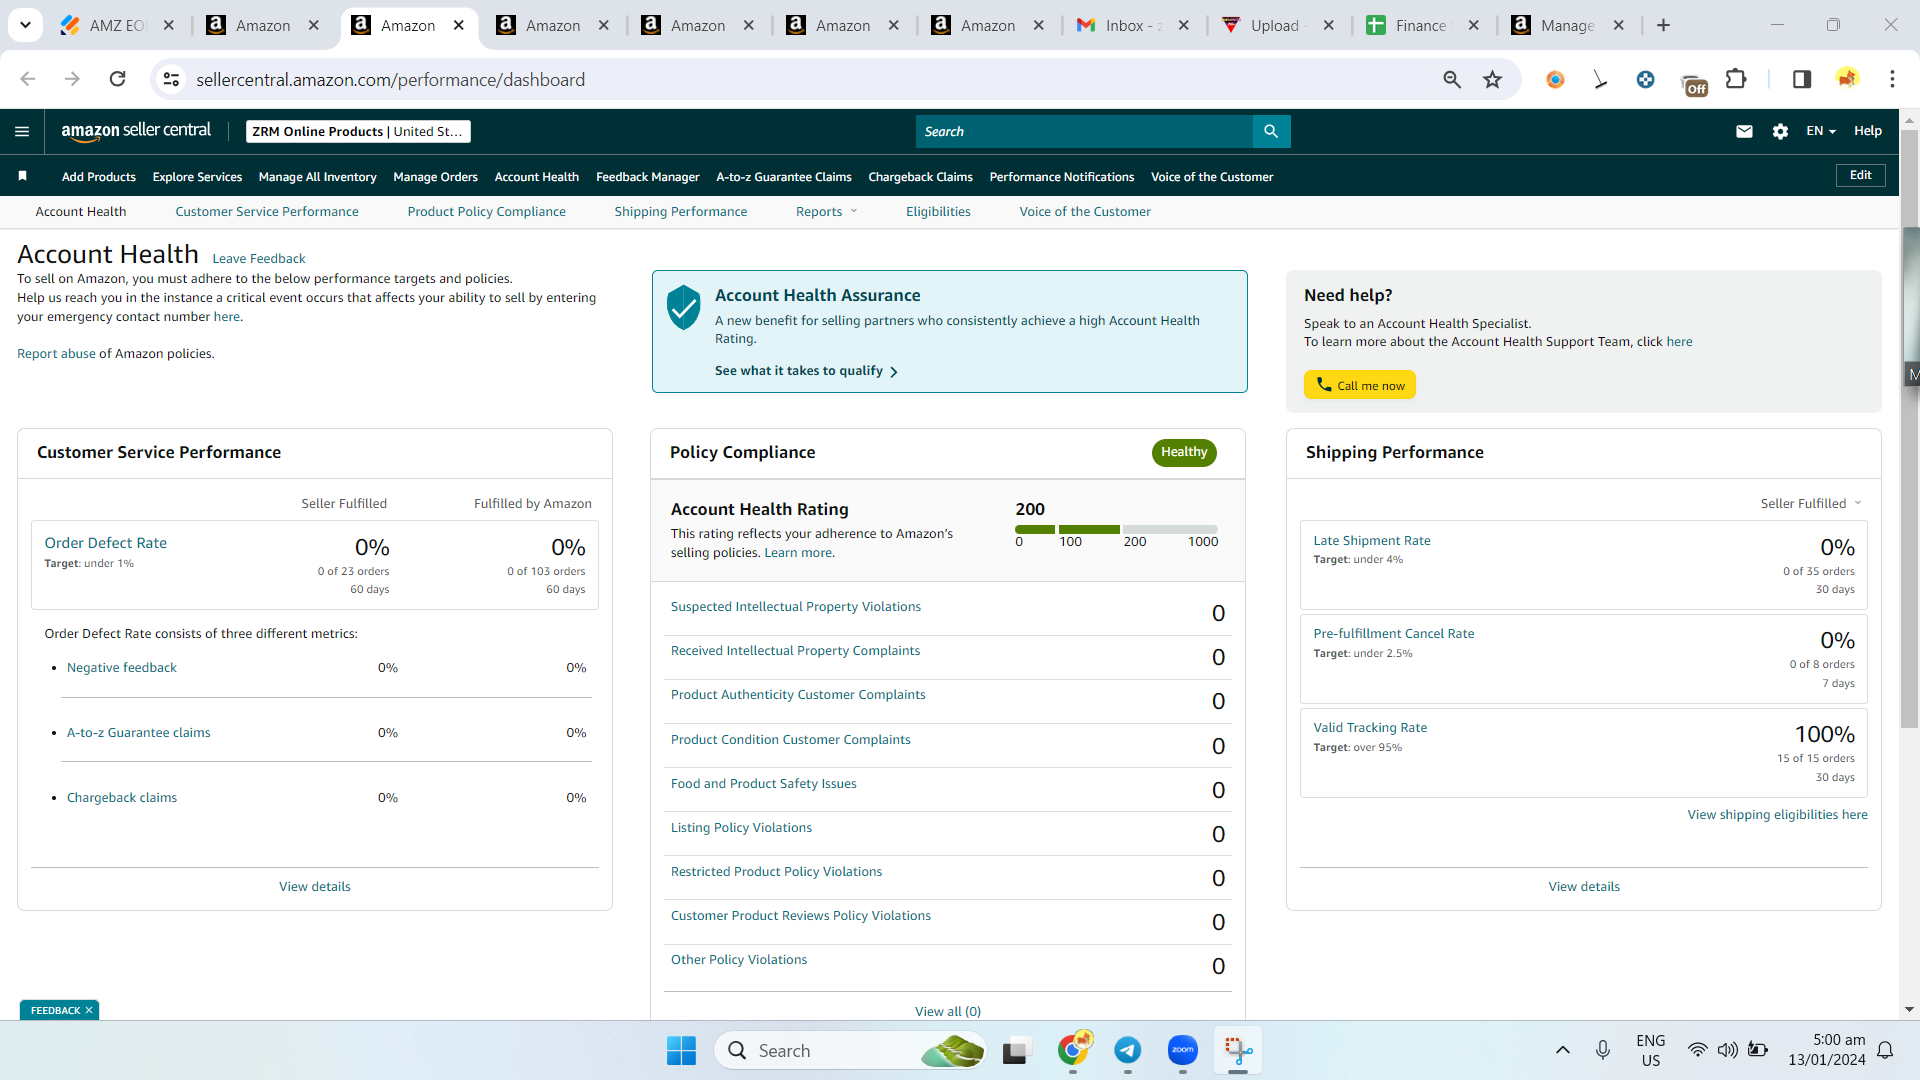Open the Late Shipment Rate link
1920x1080 pixels.
pyautogui.click(x=1372, y=540)
